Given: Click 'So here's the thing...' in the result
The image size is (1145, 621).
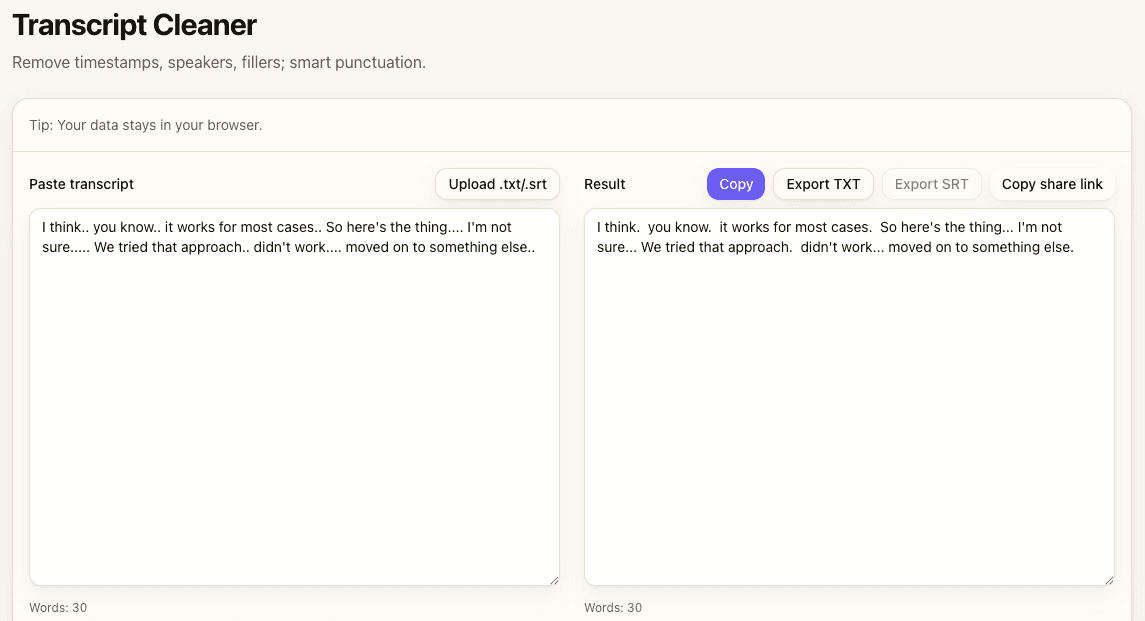Looking at the screenshot, I should [x=946, y=228].
